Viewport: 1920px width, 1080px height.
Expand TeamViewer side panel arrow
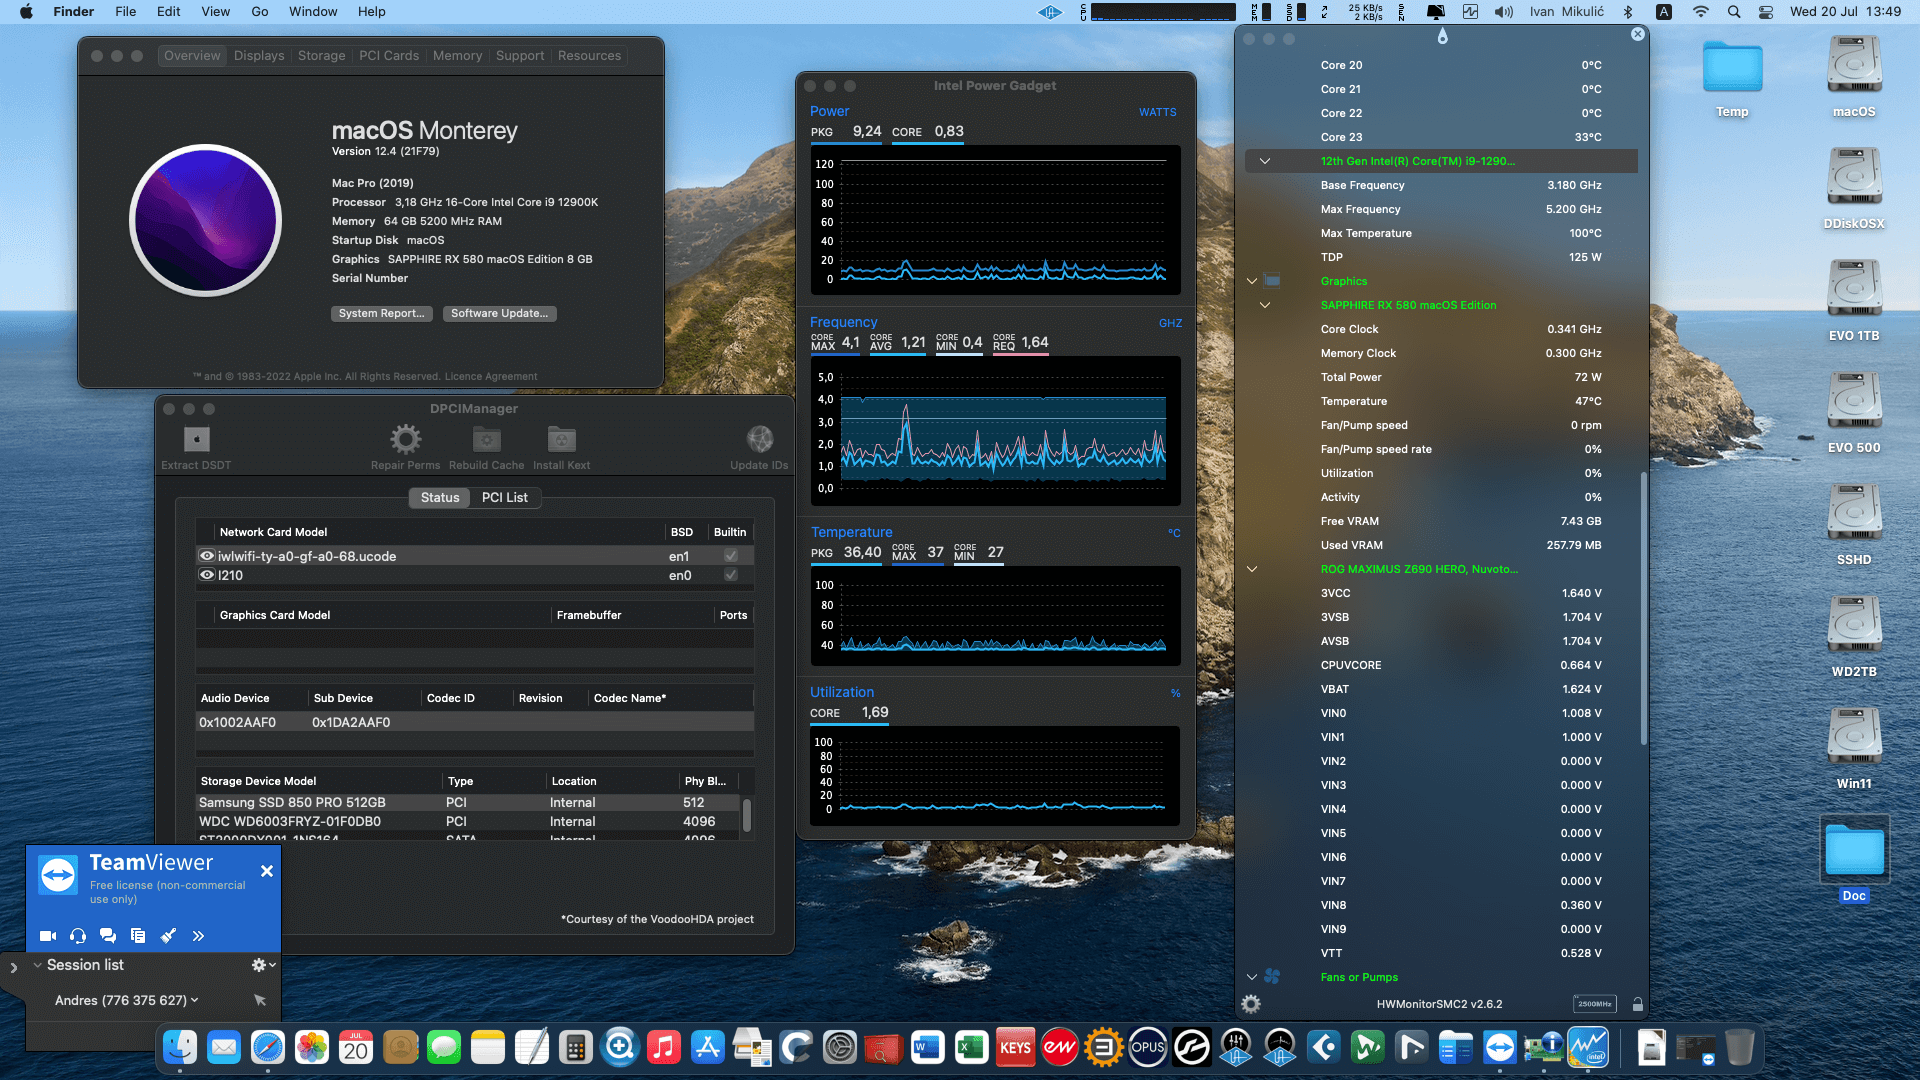click(x=13, y=968)
